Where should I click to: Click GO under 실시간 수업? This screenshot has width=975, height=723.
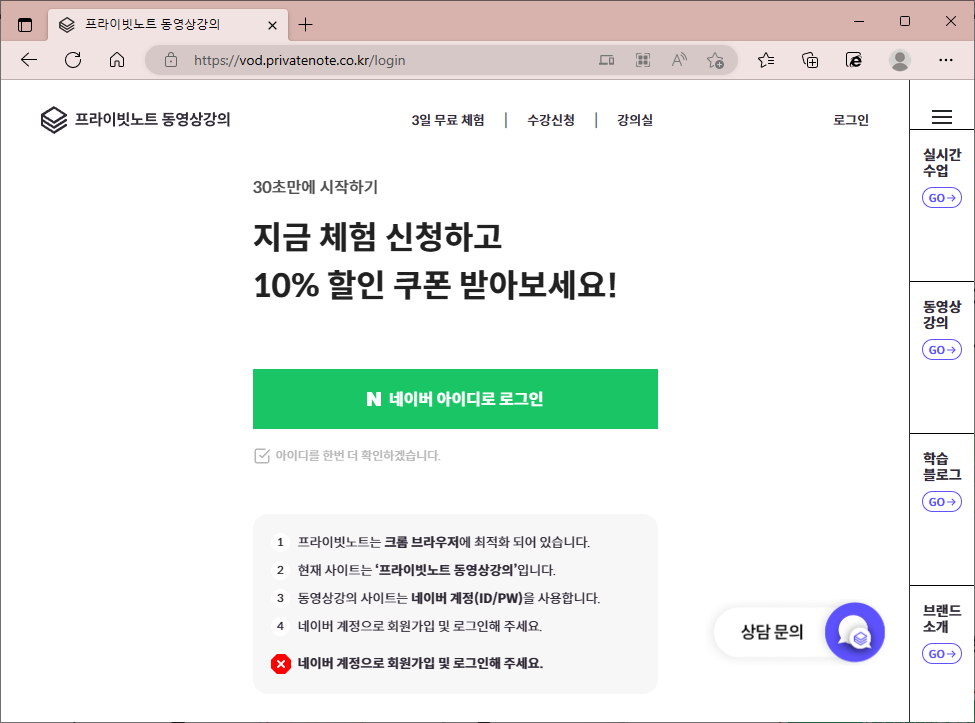[x=941, y=198]
